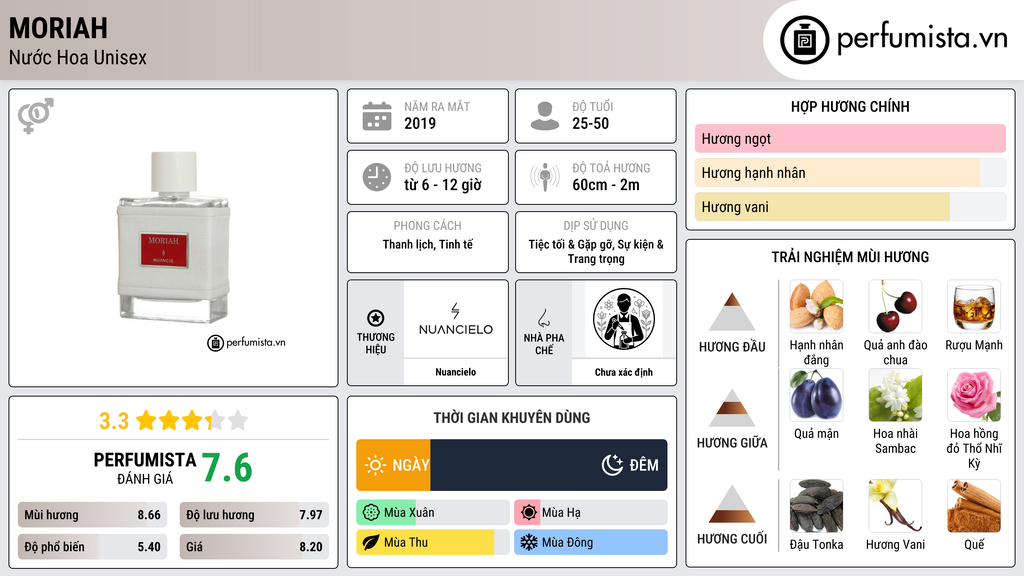Click the Thời gian khuyên dùng heading
The width and height of the screenshot is (1024, 576).
click(x=512, y=417)
